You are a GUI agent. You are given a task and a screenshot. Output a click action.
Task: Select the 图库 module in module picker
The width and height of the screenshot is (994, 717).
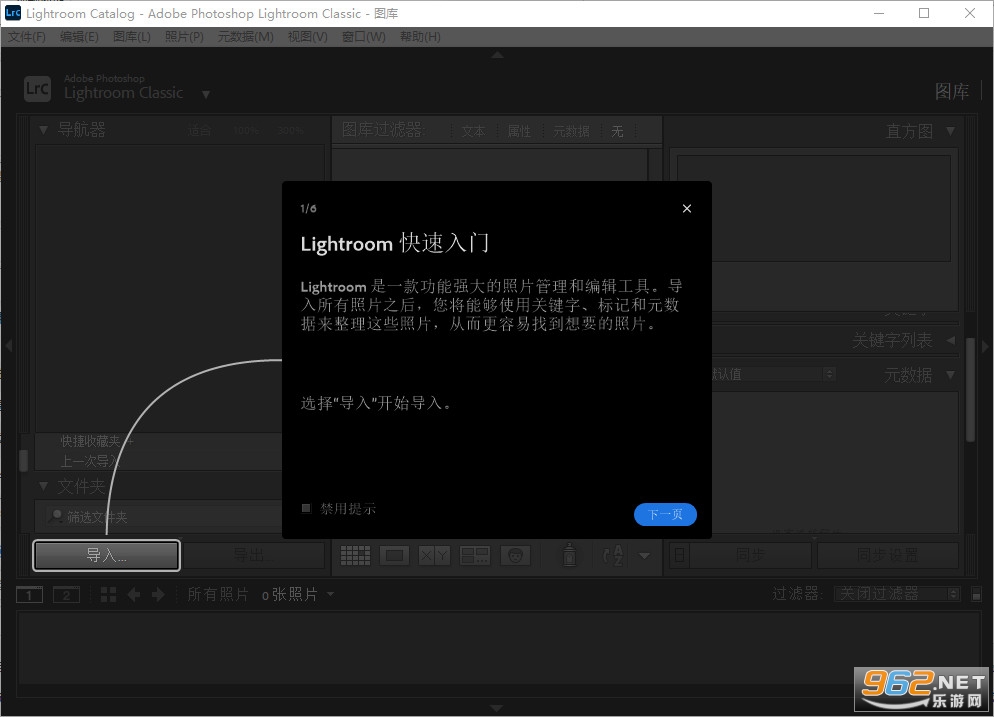pyautogui.click(x=952, y=91)
